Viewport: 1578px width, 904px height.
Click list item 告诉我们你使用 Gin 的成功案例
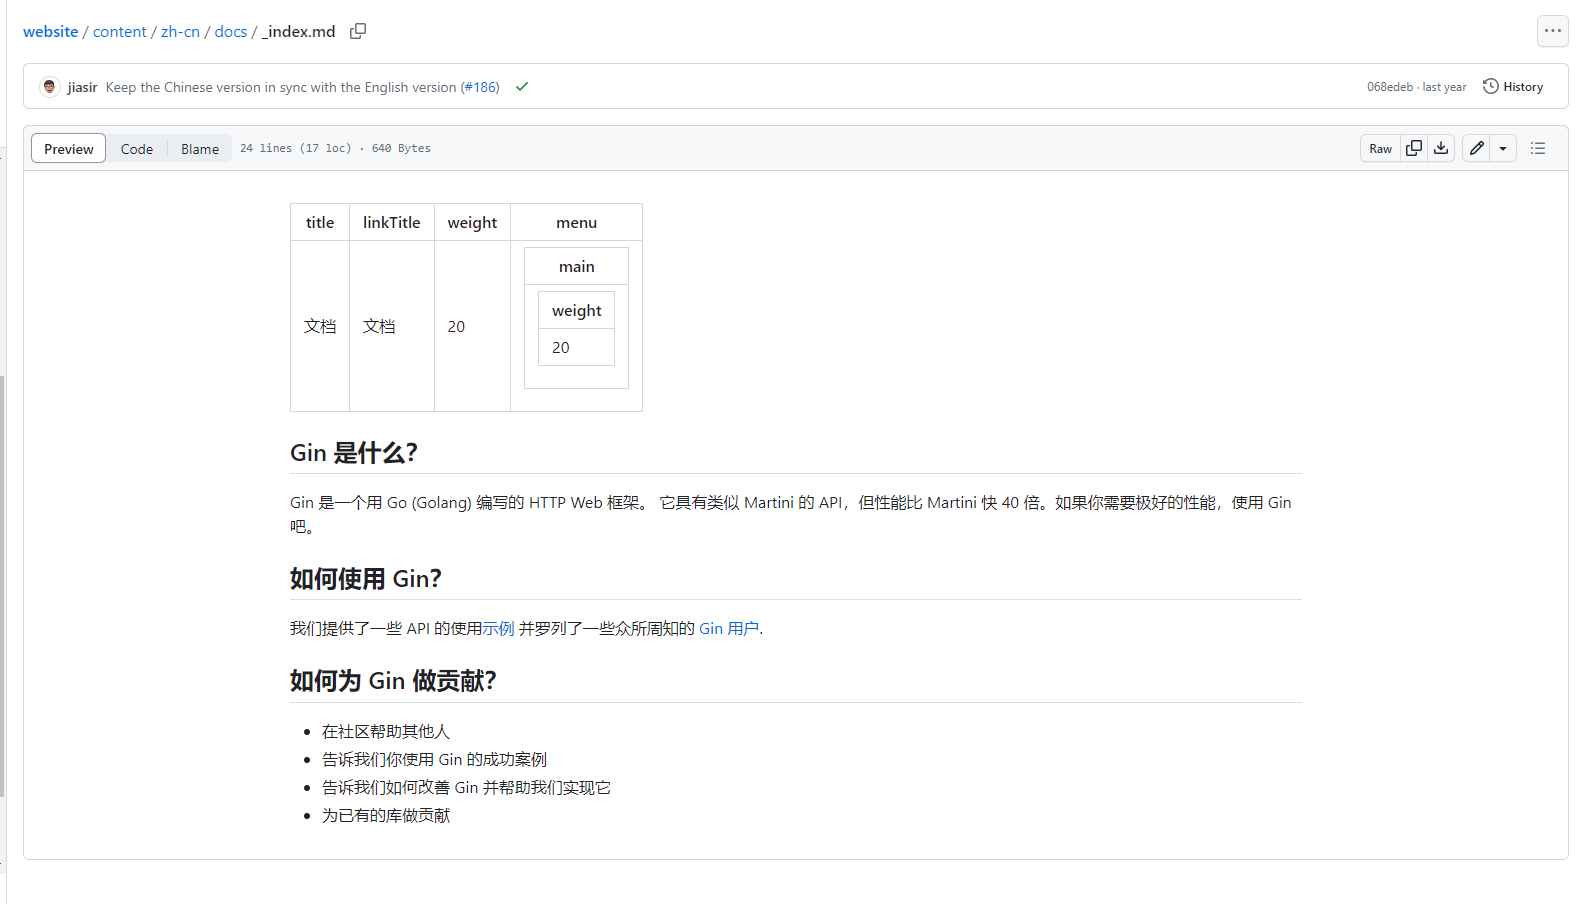434,760
